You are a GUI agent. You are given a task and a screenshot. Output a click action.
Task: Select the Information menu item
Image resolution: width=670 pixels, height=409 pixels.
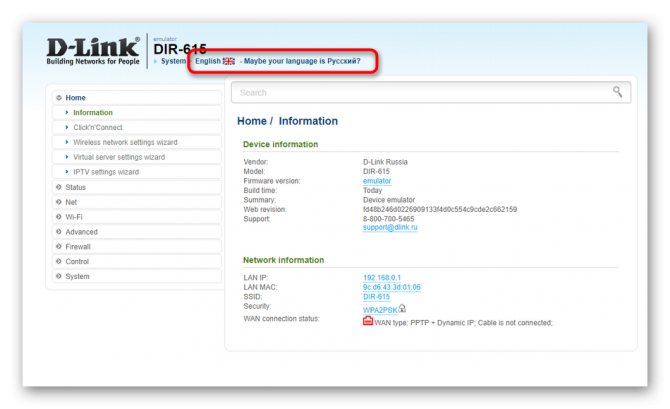tap(137, 112)
